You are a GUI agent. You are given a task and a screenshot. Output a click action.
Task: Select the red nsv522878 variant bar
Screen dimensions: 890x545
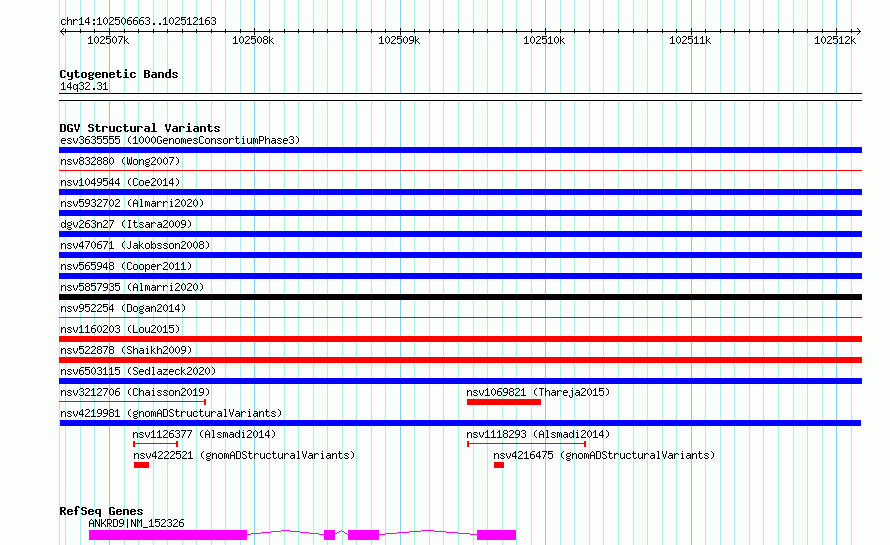(x=460, y=360)
